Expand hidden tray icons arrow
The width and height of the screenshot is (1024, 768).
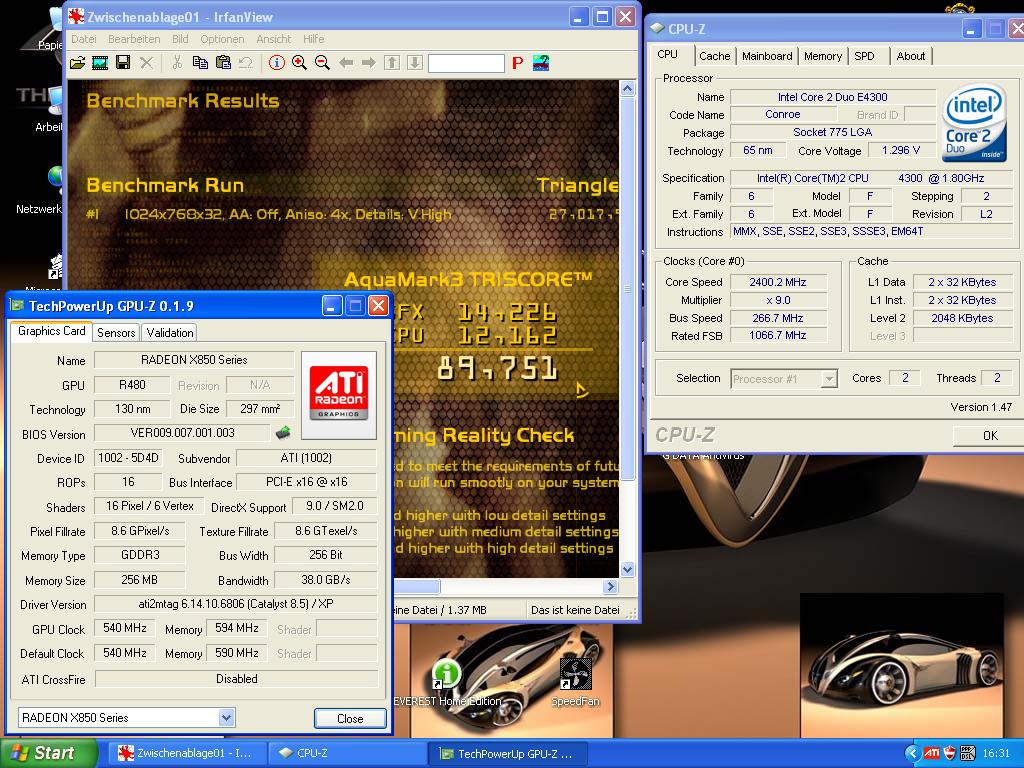click(x=912, y=753)
